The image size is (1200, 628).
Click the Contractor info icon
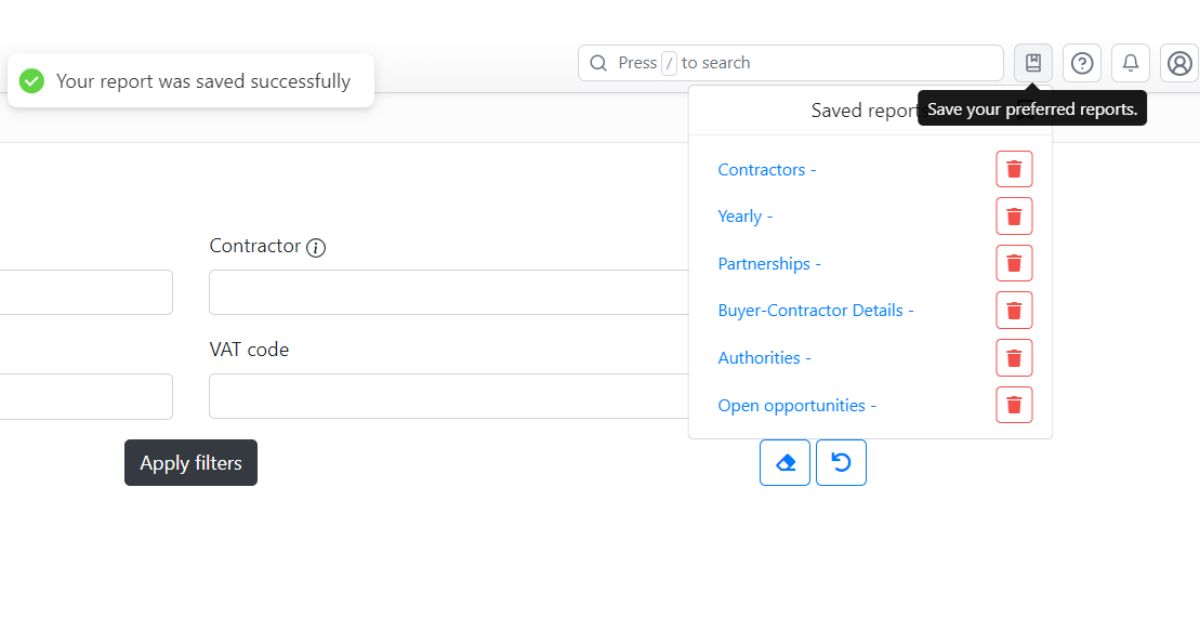316,248
